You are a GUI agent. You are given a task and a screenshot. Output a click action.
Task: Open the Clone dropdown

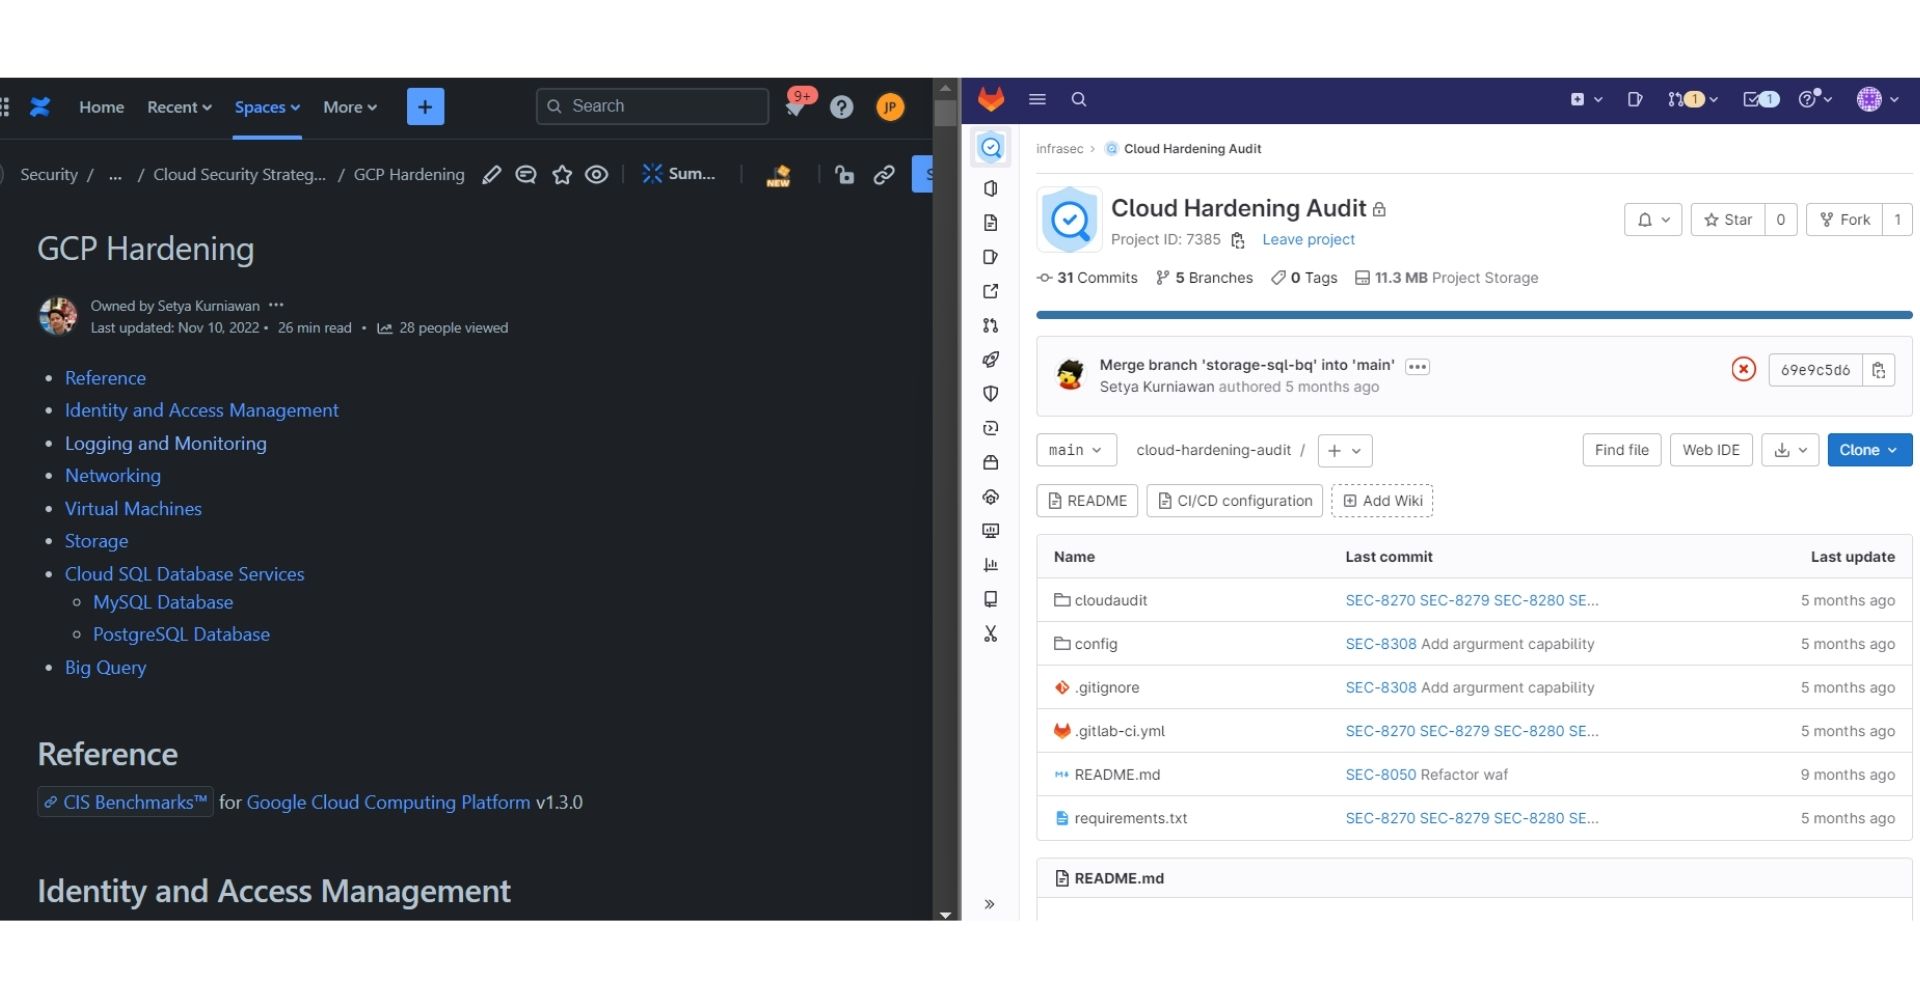click(1869, 451)
